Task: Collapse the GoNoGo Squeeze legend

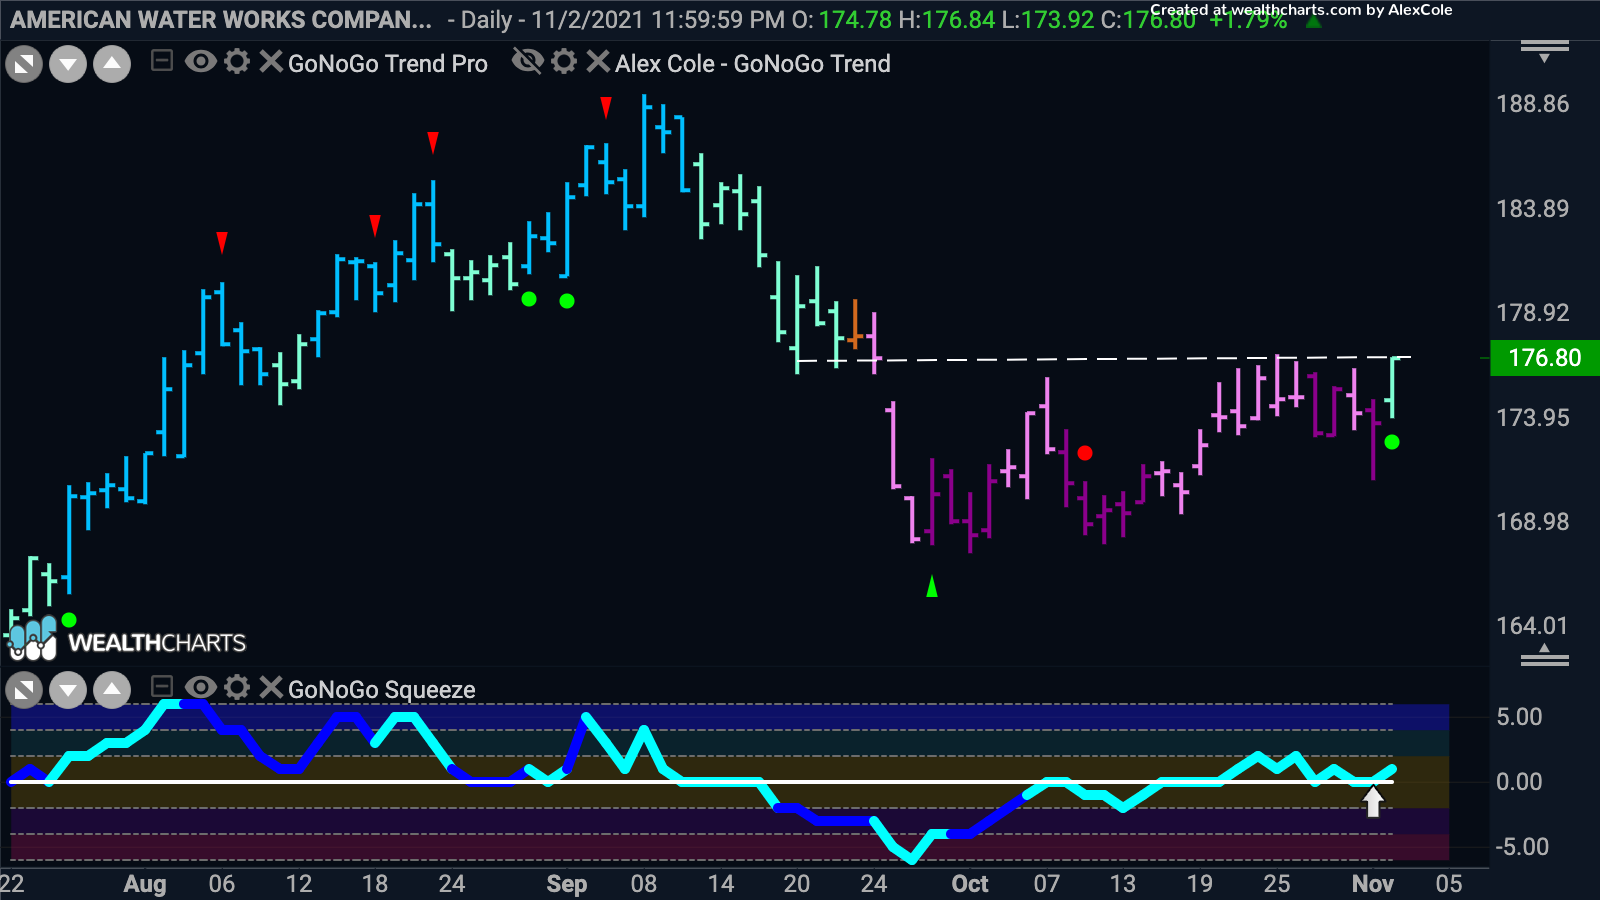Action: pos(161,687)
